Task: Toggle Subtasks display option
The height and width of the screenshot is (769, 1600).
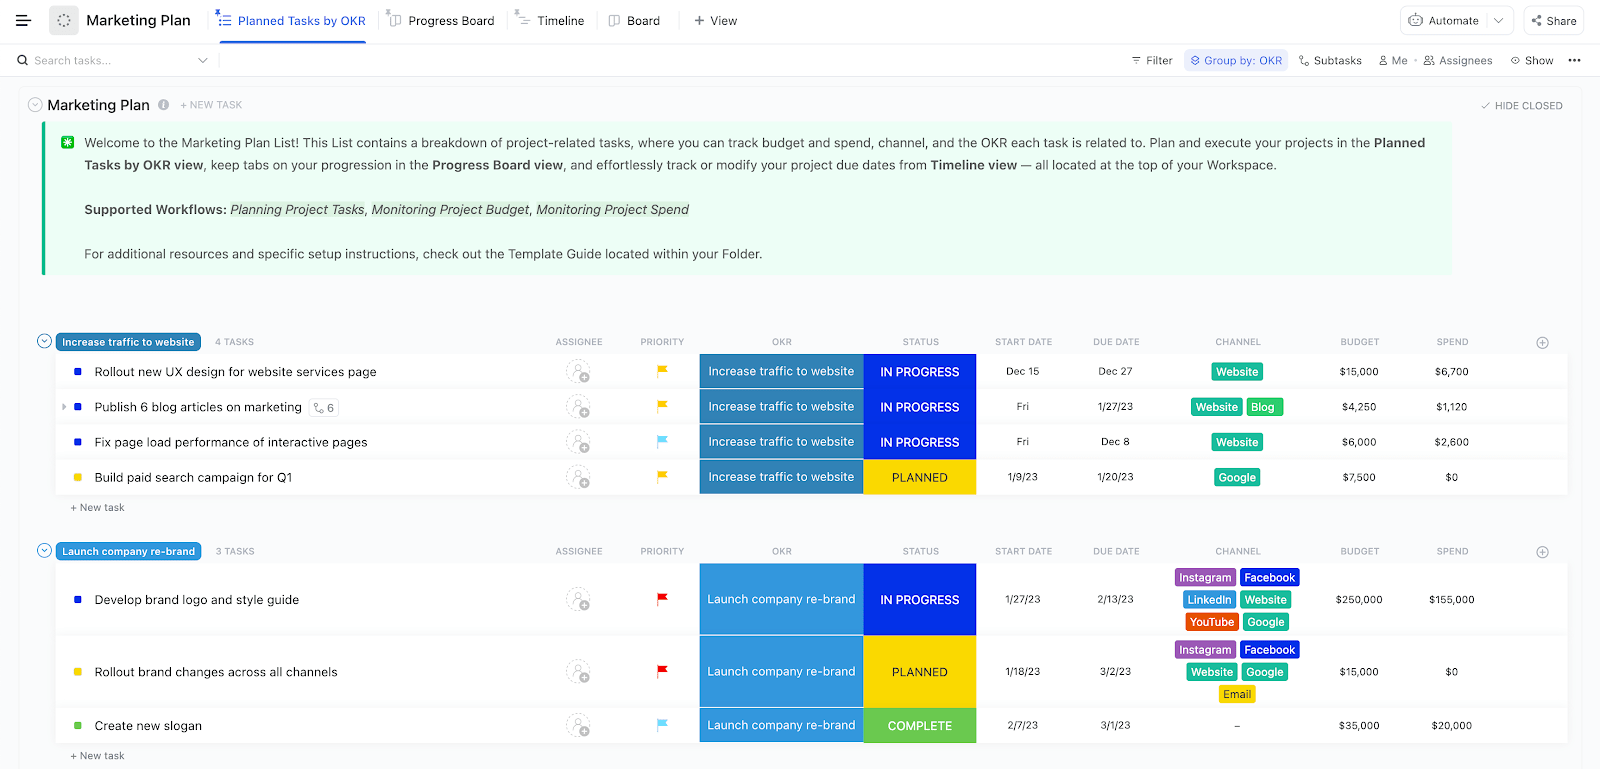Action: (1330, 60)
